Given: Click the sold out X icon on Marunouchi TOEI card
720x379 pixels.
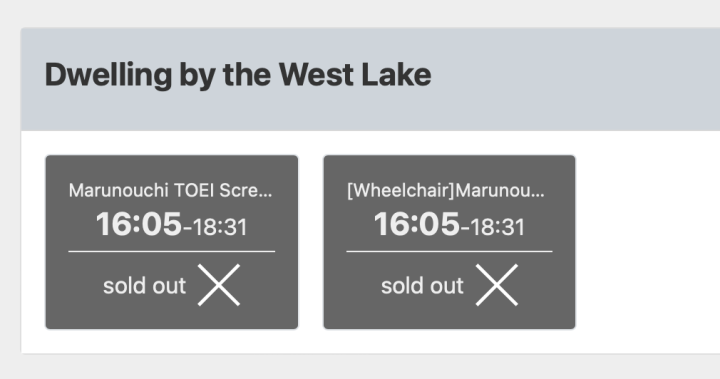Looking at the screenshot, I should tap(219, 285).
